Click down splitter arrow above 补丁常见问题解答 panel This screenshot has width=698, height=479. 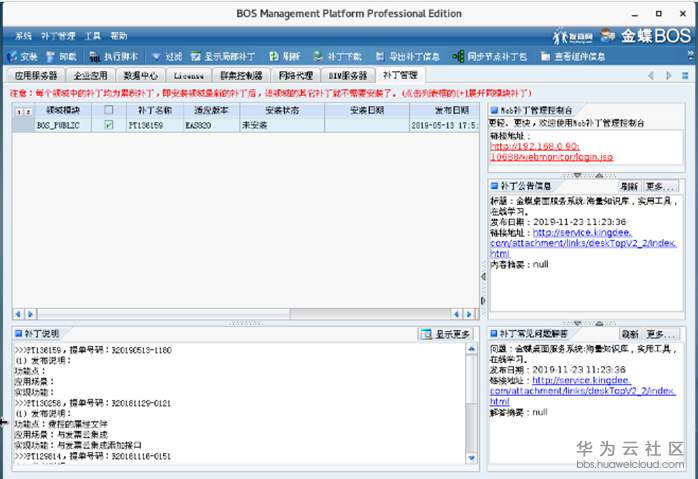pos(578,323)
